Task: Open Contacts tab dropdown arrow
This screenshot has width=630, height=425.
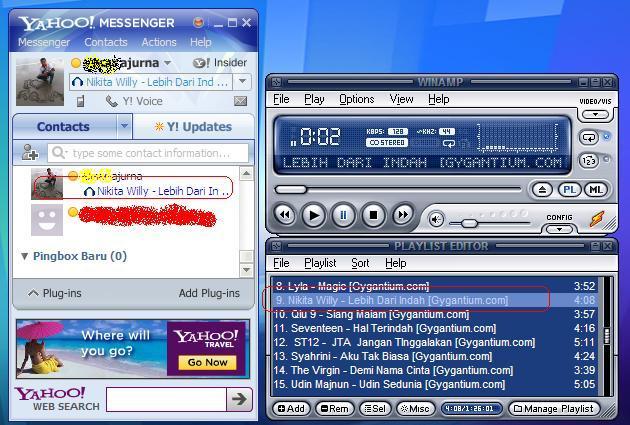Action: (x=125, y=126)
